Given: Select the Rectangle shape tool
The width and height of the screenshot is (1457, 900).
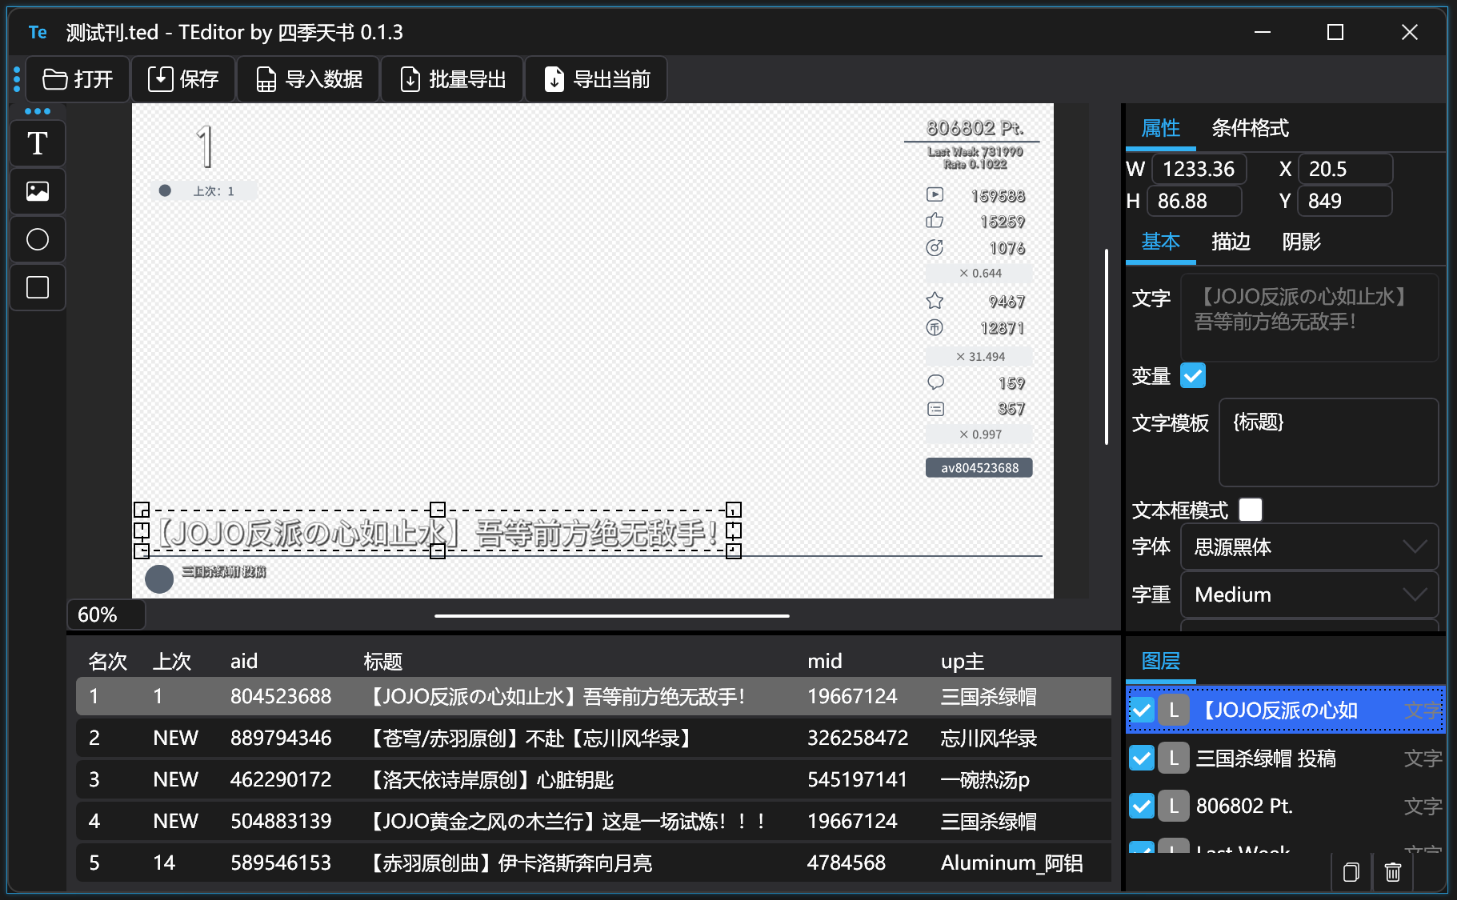Looking at the screenshot, I should [38, 288].
